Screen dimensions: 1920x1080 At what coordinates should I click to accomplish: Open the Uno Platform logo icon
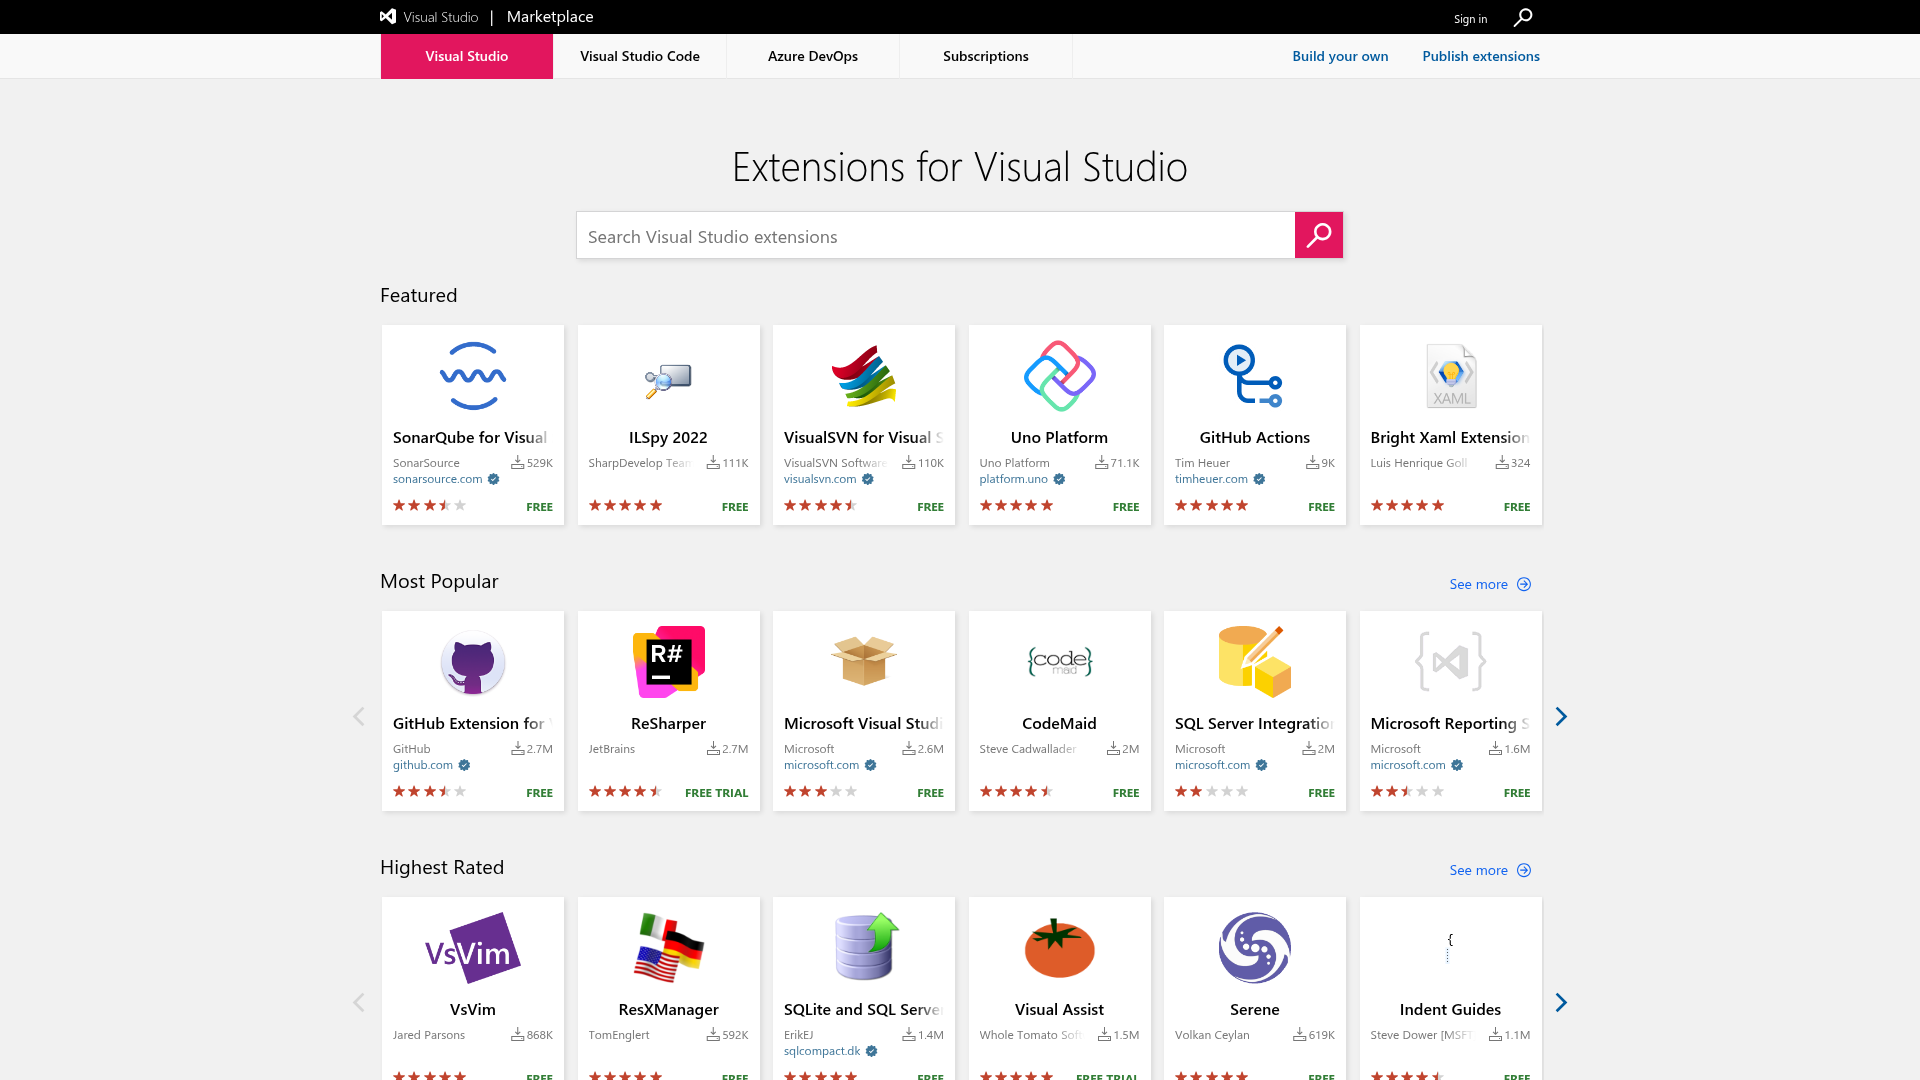[1059, 376]
